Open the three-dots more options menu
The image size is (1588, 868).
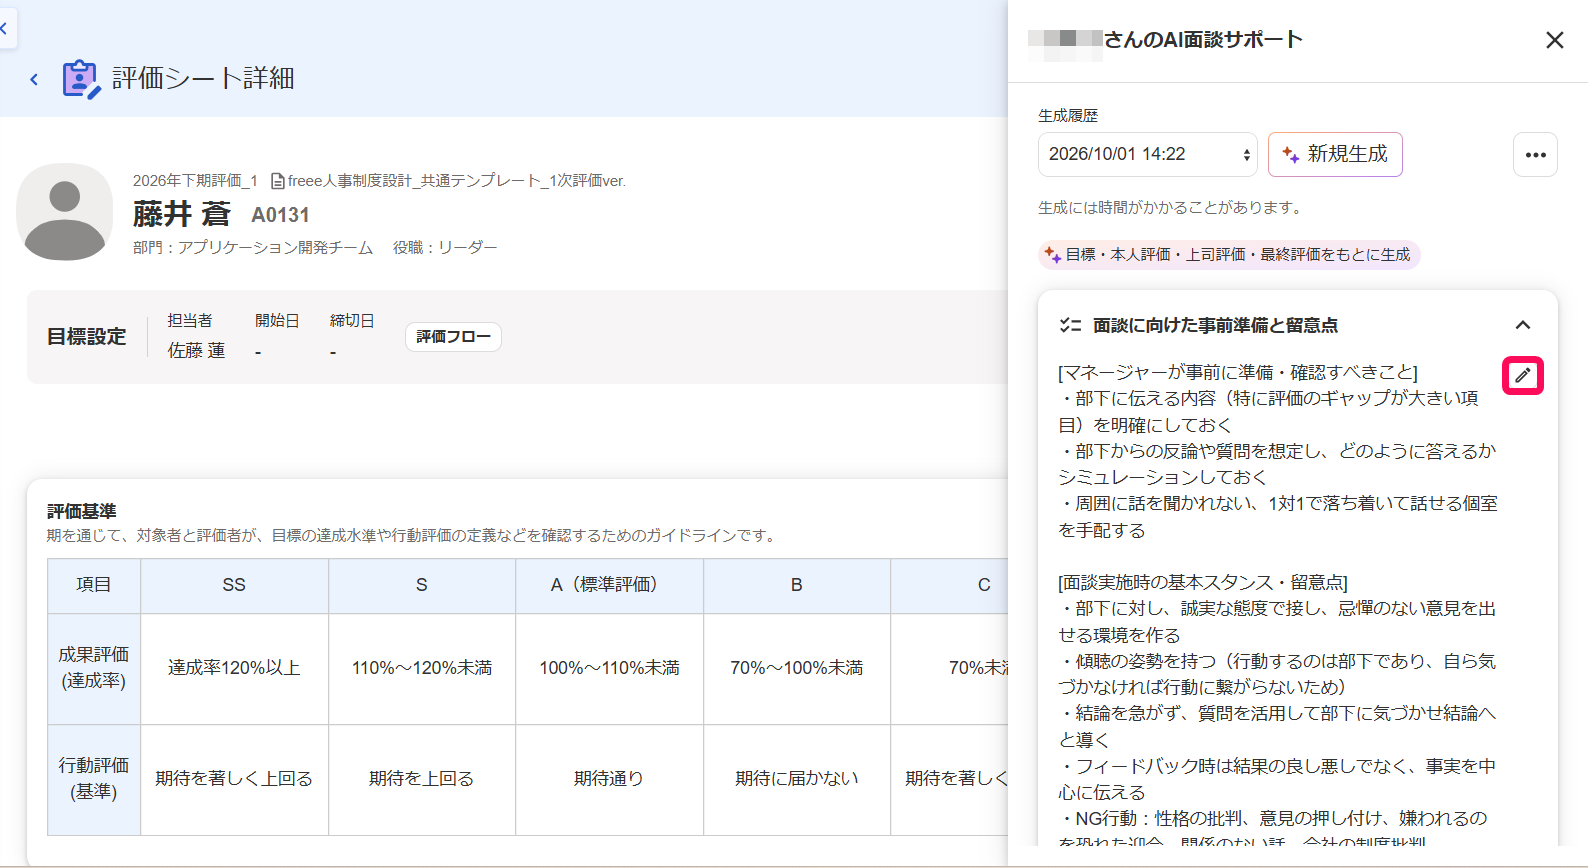[1535, 155]
